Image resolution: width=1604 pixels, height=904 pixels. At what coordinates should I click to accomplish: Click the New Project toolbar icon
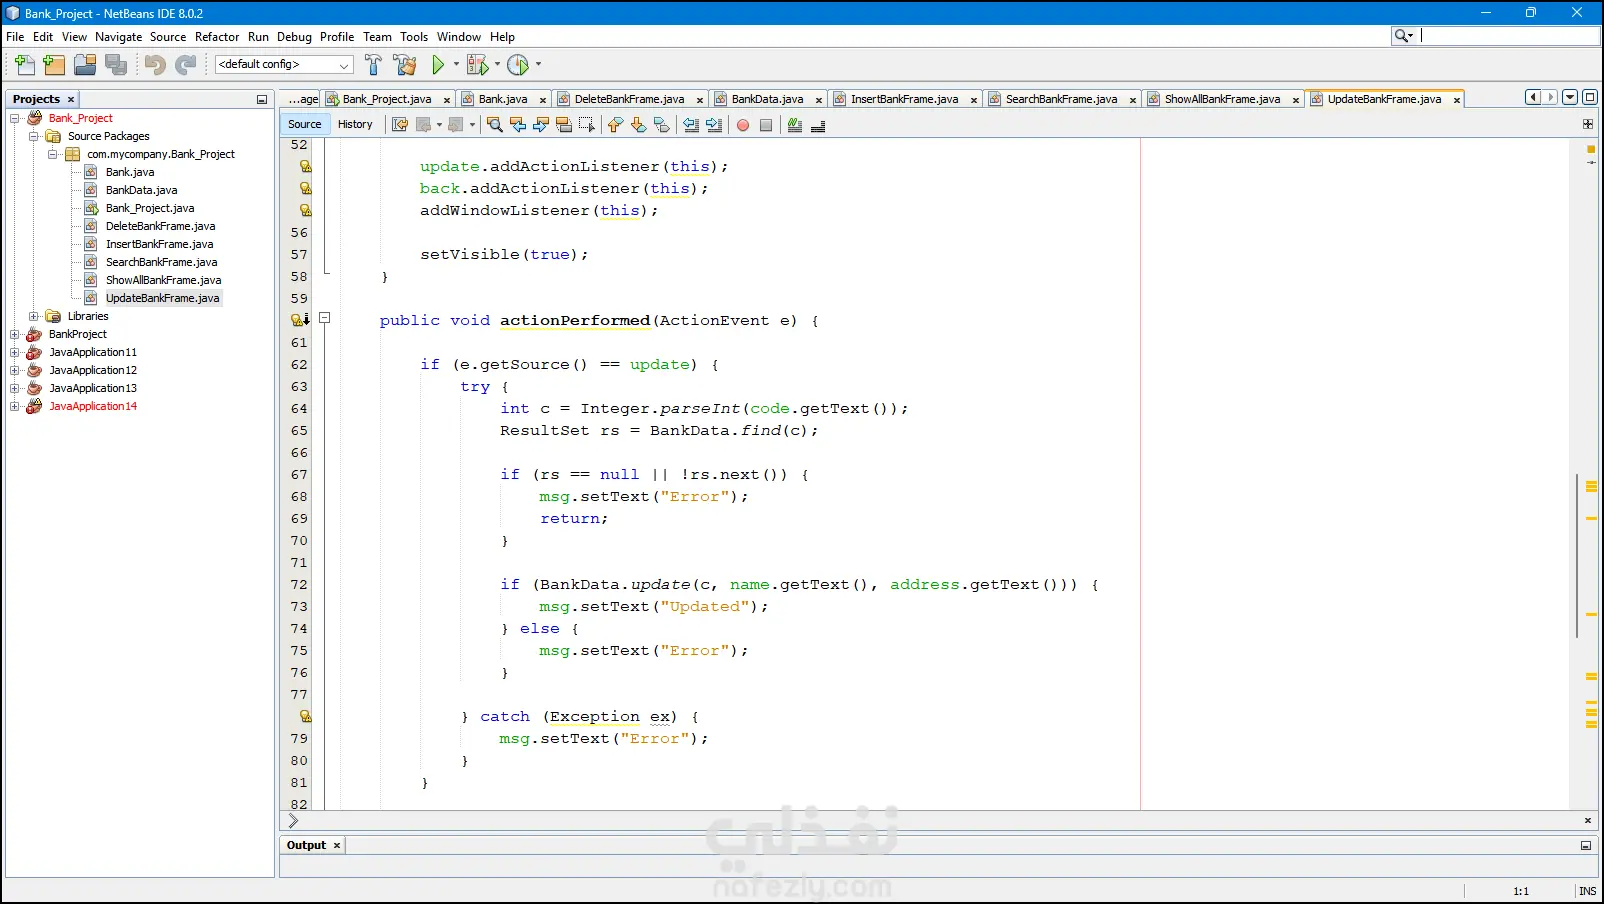[54, 65]
